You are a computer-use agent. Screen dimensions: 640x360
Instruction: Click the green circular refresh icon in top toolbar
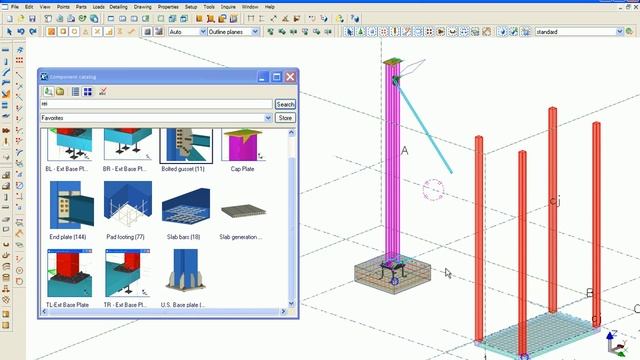[x=82, y=19]
